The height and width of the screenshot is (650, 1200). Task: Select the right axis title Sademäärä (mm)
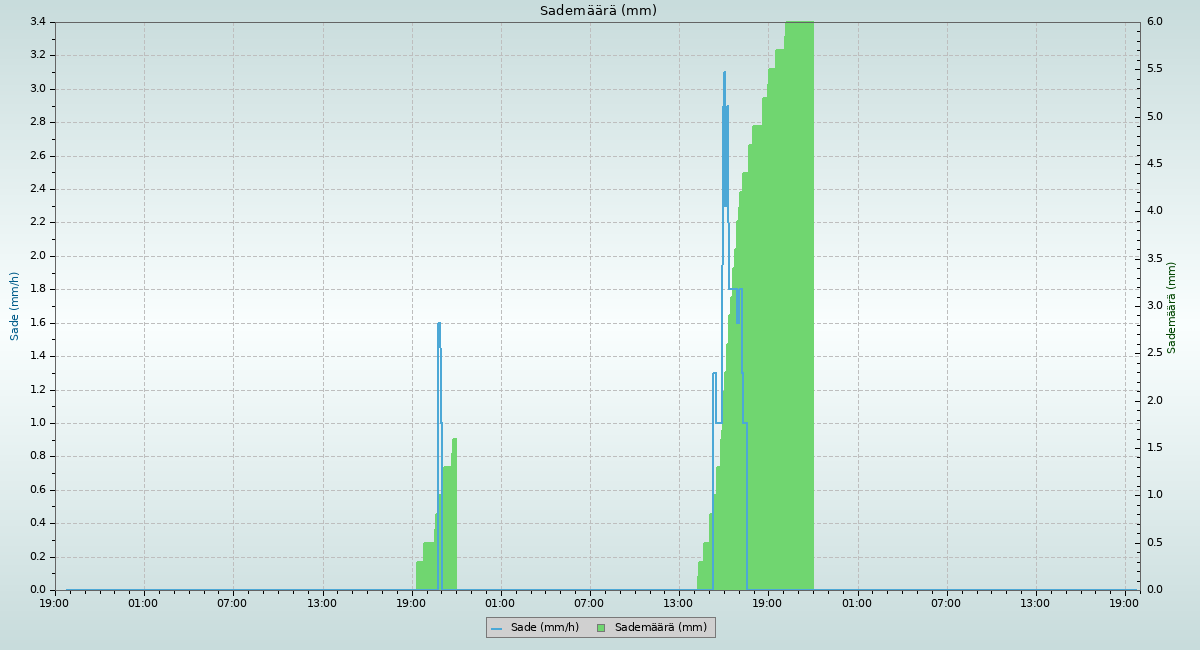coord(1172,307)
